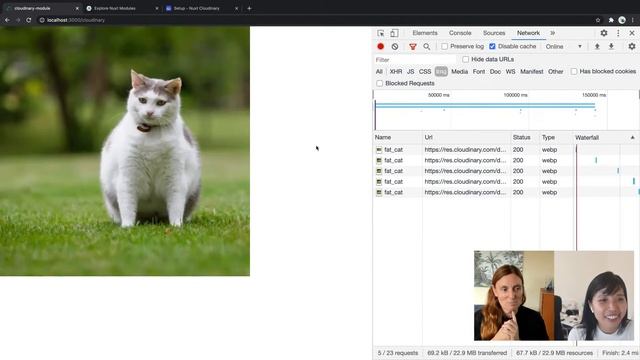
Task: Reload the localhost page
Action: [x=29, y=20]
